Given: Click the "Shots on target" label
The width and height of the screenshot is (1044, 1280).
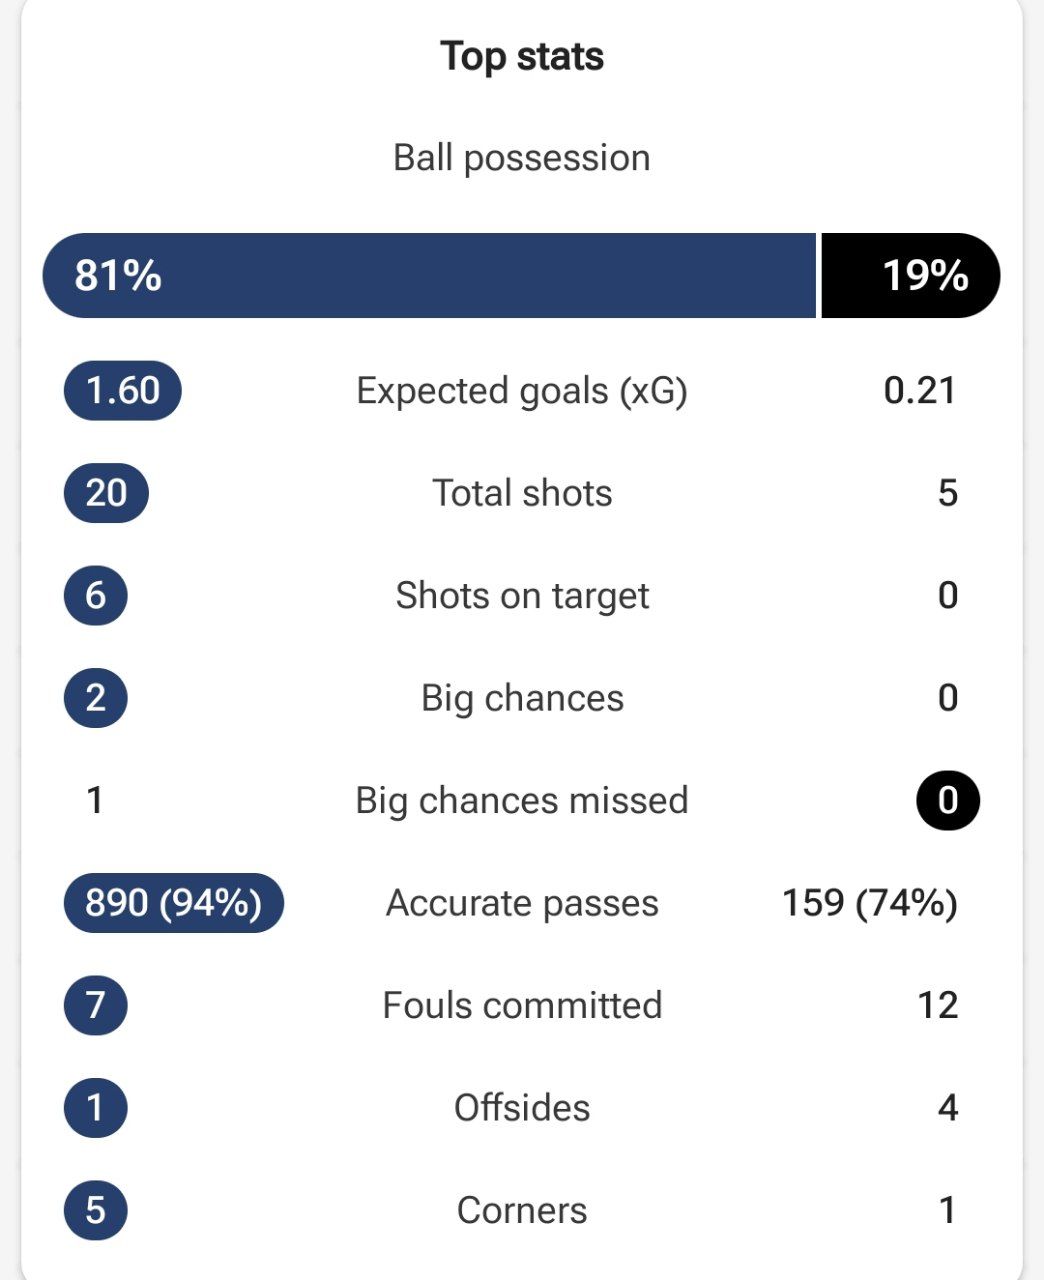Looking at the screenshot, I should tap(522, 596).
